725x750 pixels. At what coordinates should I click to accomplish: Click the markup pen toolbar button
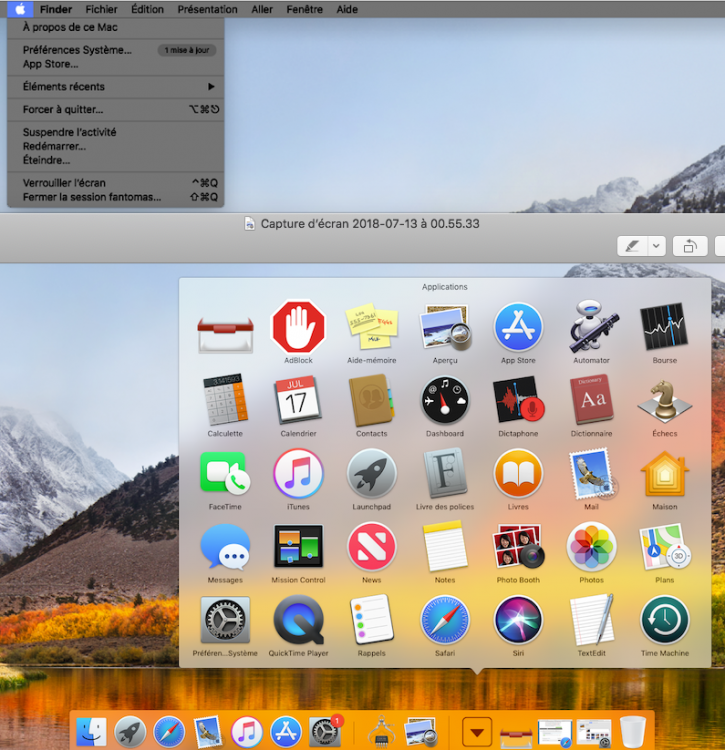coord(633,246)
